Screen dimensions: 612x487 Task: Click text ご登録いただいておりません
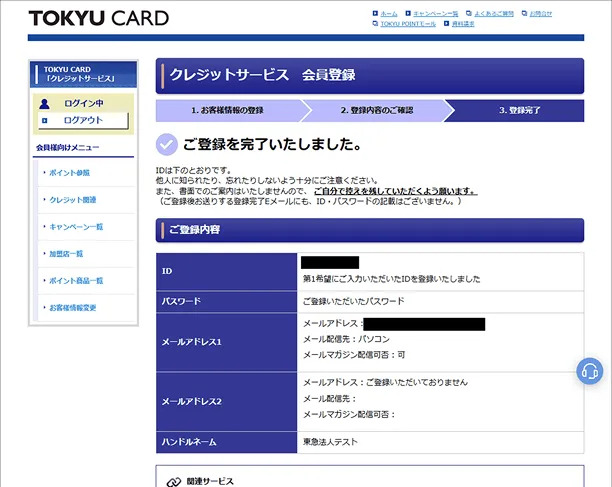click(x=416, y=382)
